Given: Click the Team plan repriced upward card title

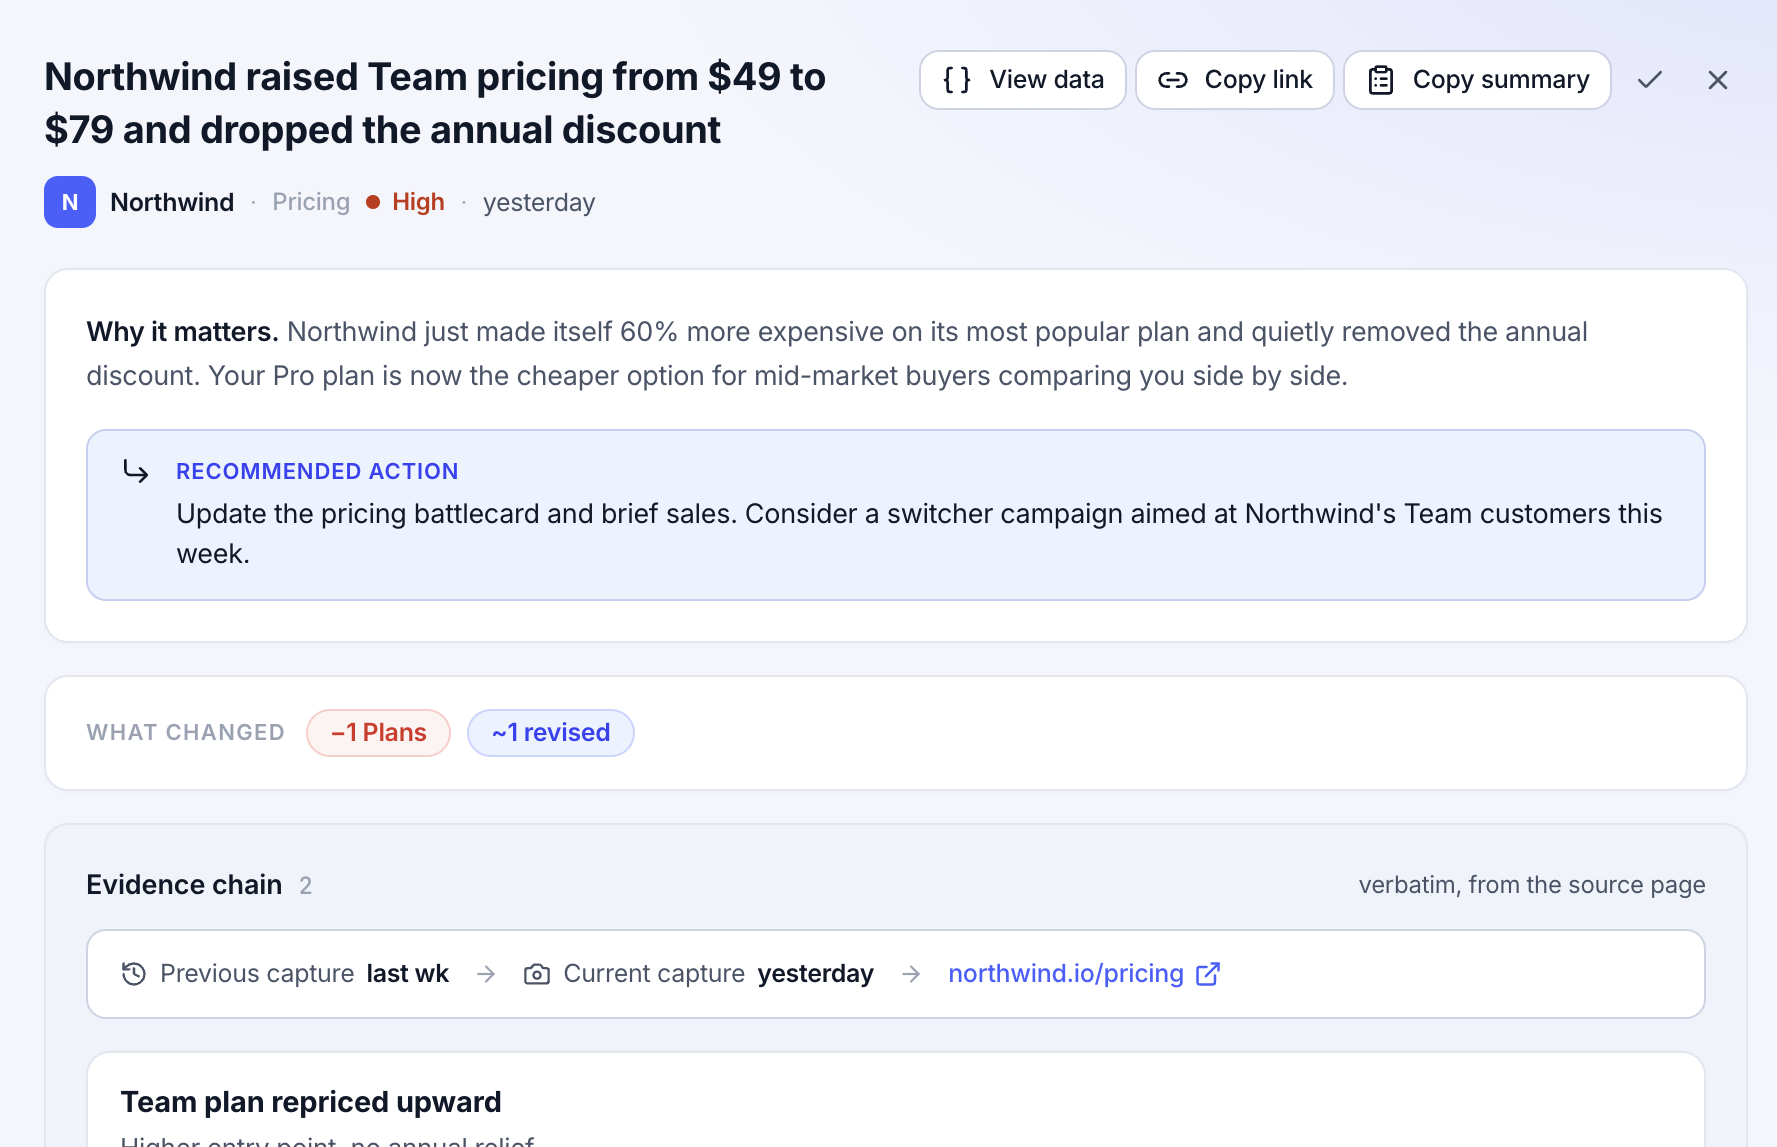Looking at the screenshot, I should (311, 1102).
